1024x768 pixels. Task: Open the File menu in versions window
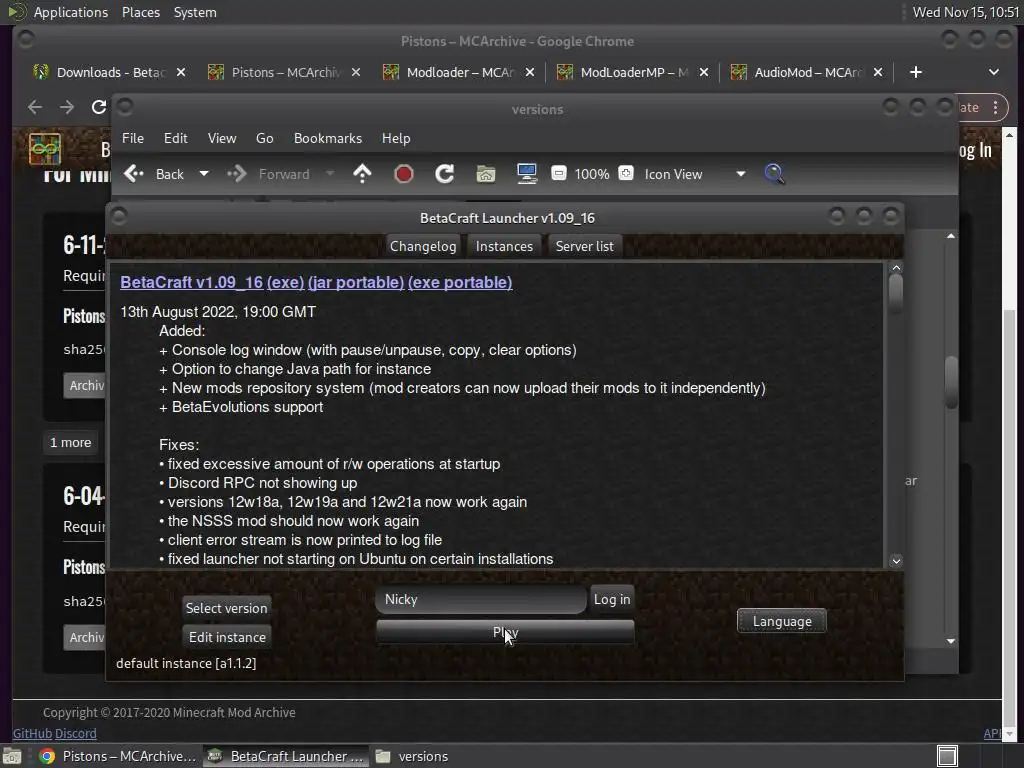[133, 138]
